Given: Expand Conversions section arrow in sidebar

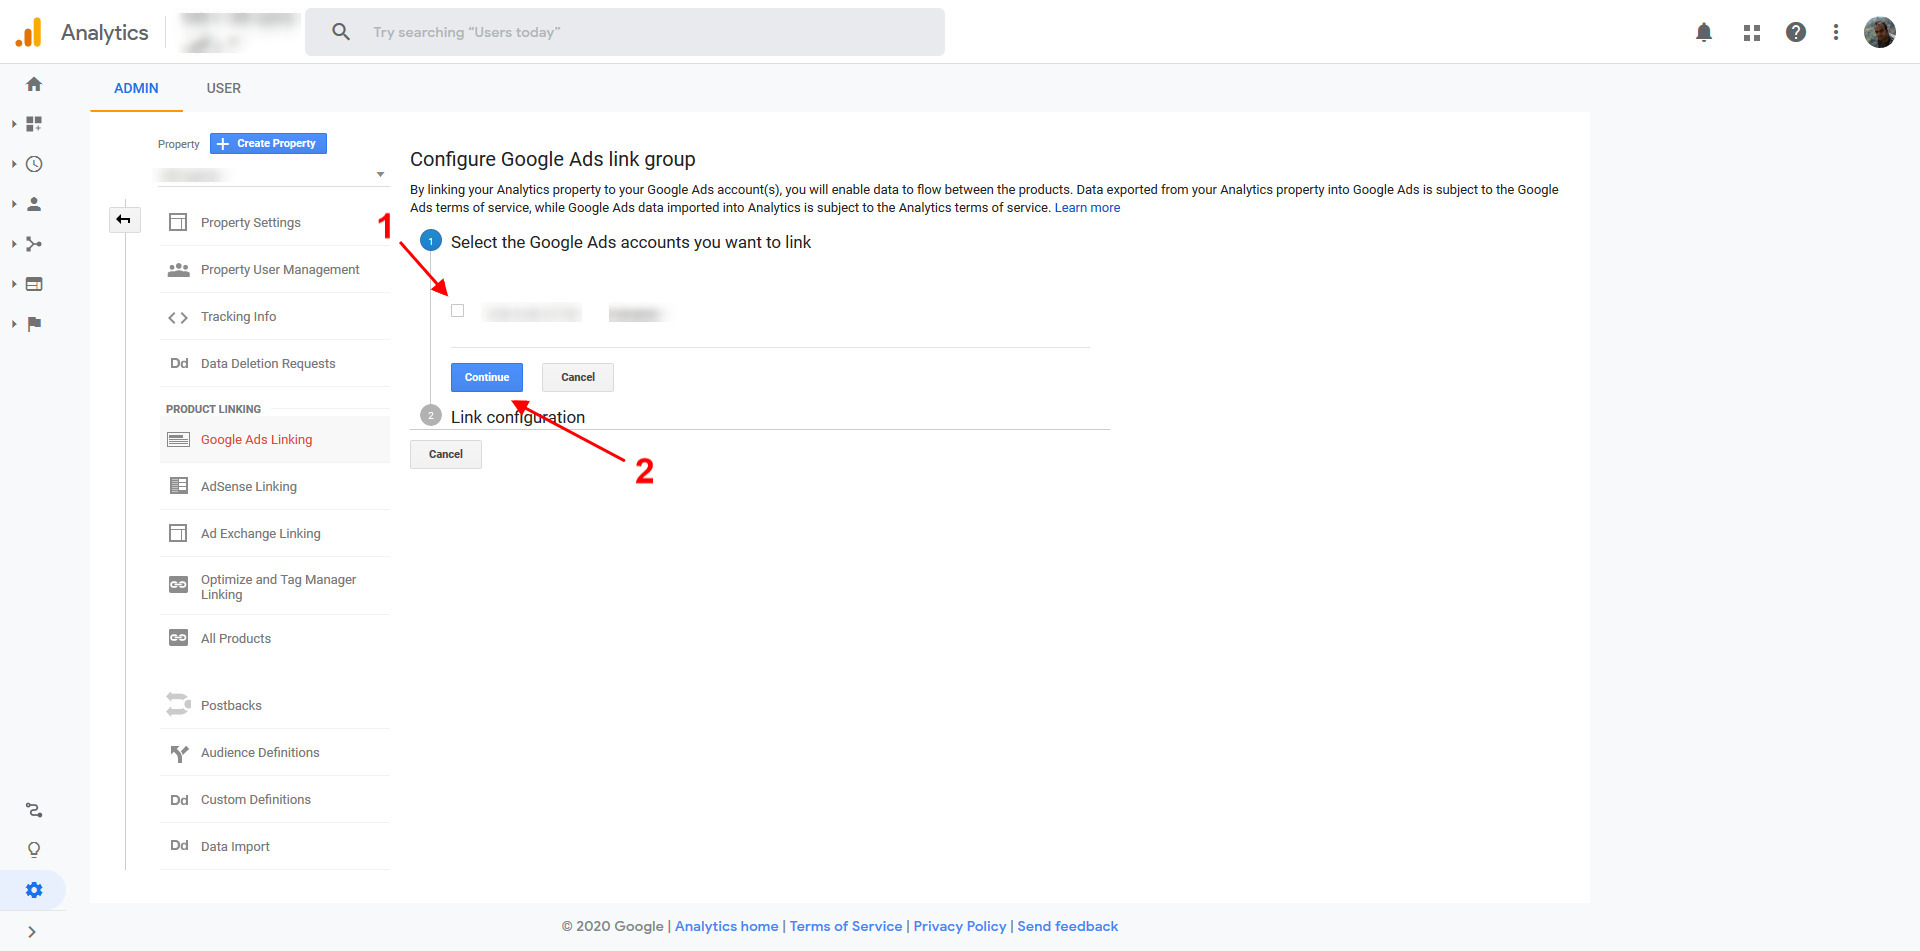Looking at the screenshot, I should pos(14,324).
